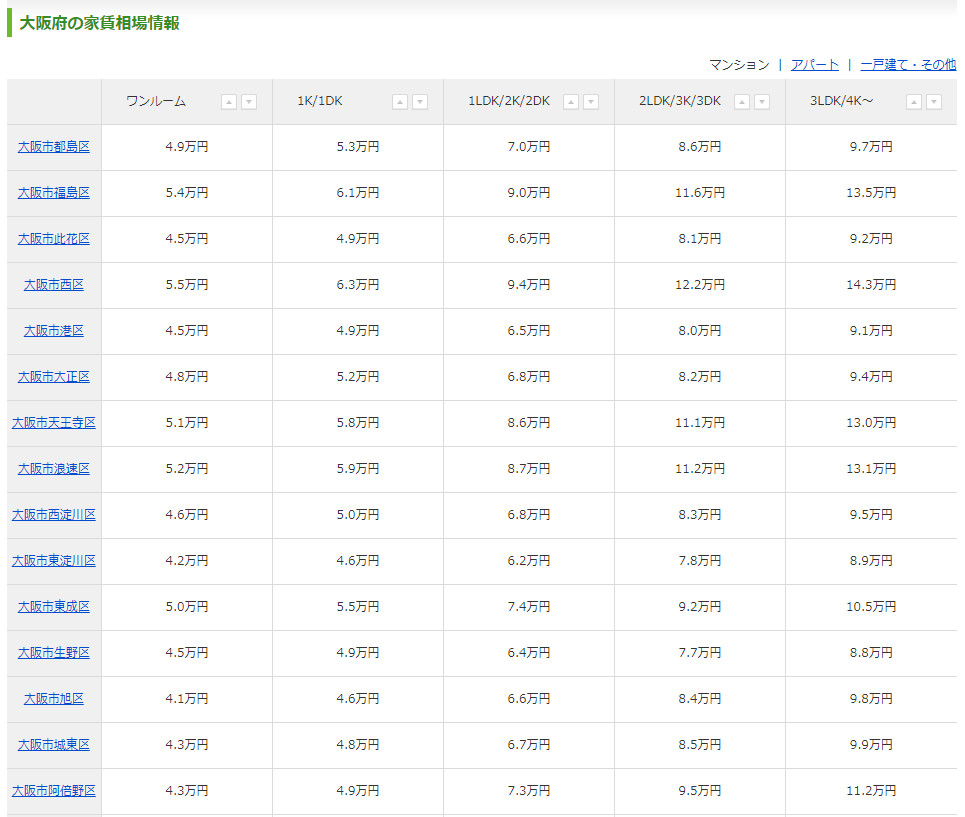
Task: Open 大阪市福島区 link
Action: pyautogui.click(x=54, y=193)
